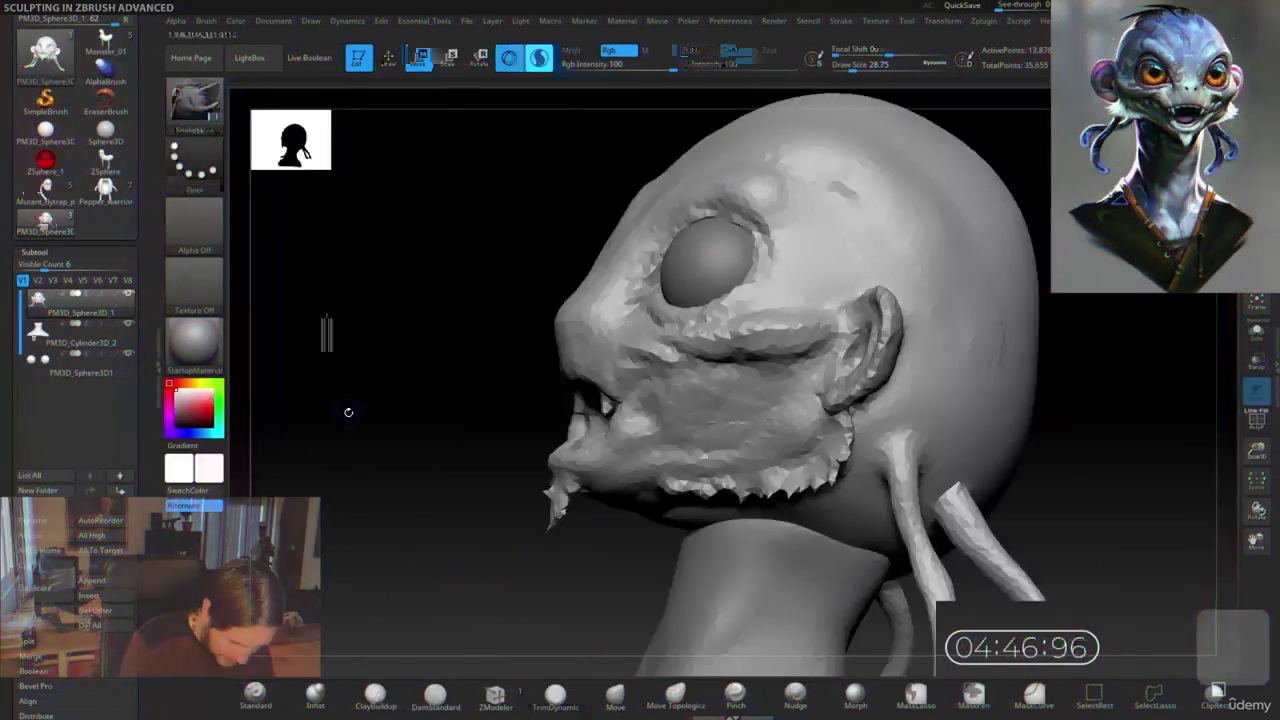Image resolution: width=1280 pixels, height=720 pixels.
Task: Select the Draw mode icon
Action: [389, 58]
